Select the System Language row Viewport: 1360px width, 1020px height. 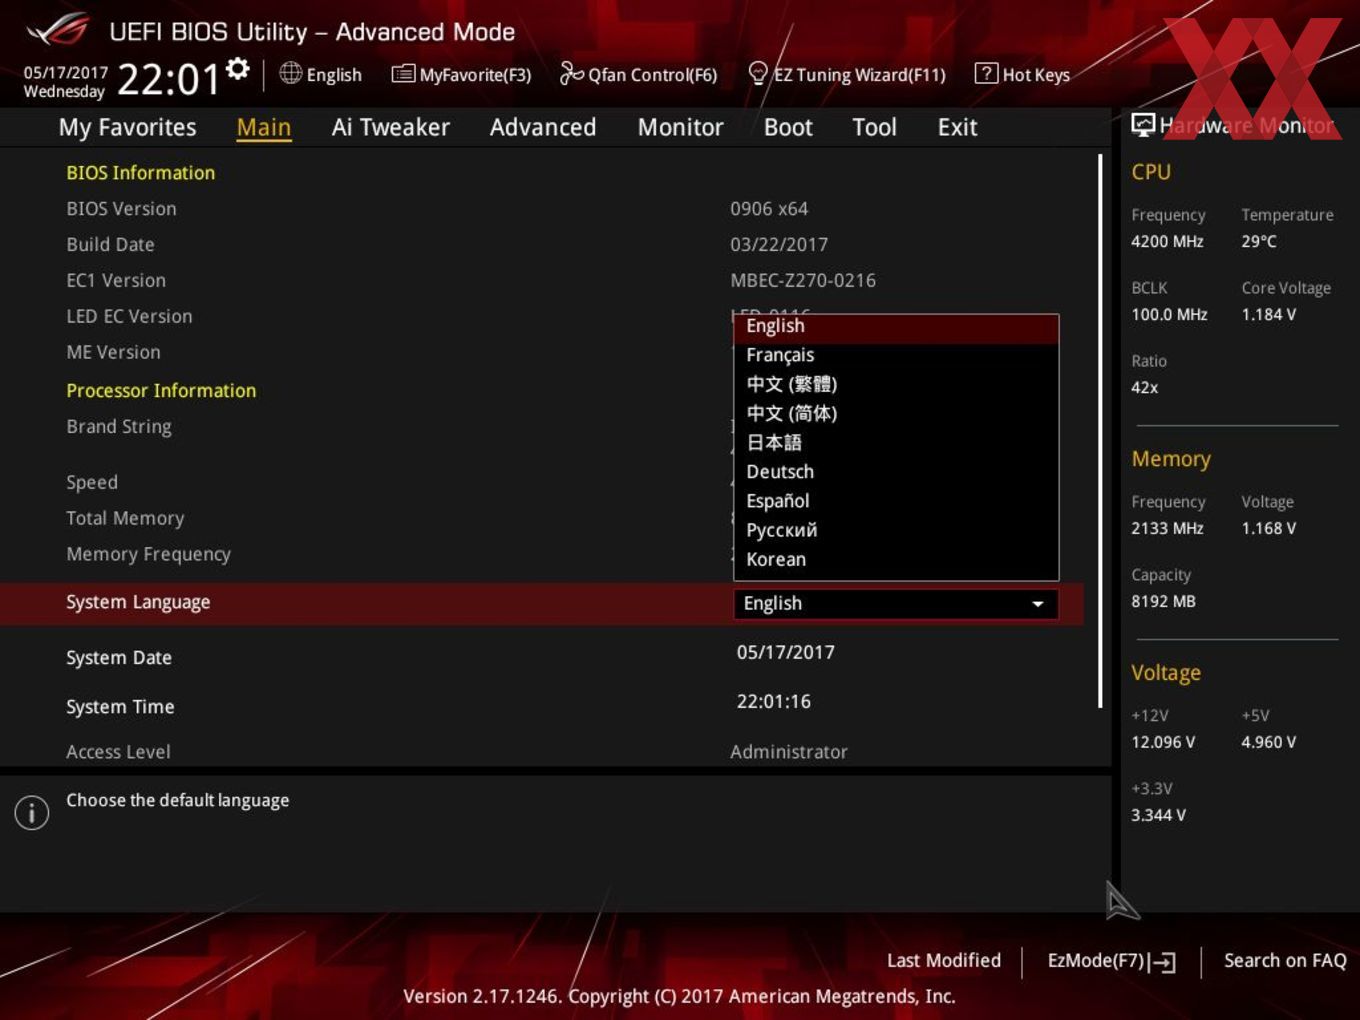pyautogui.click(x=541, y=603)
